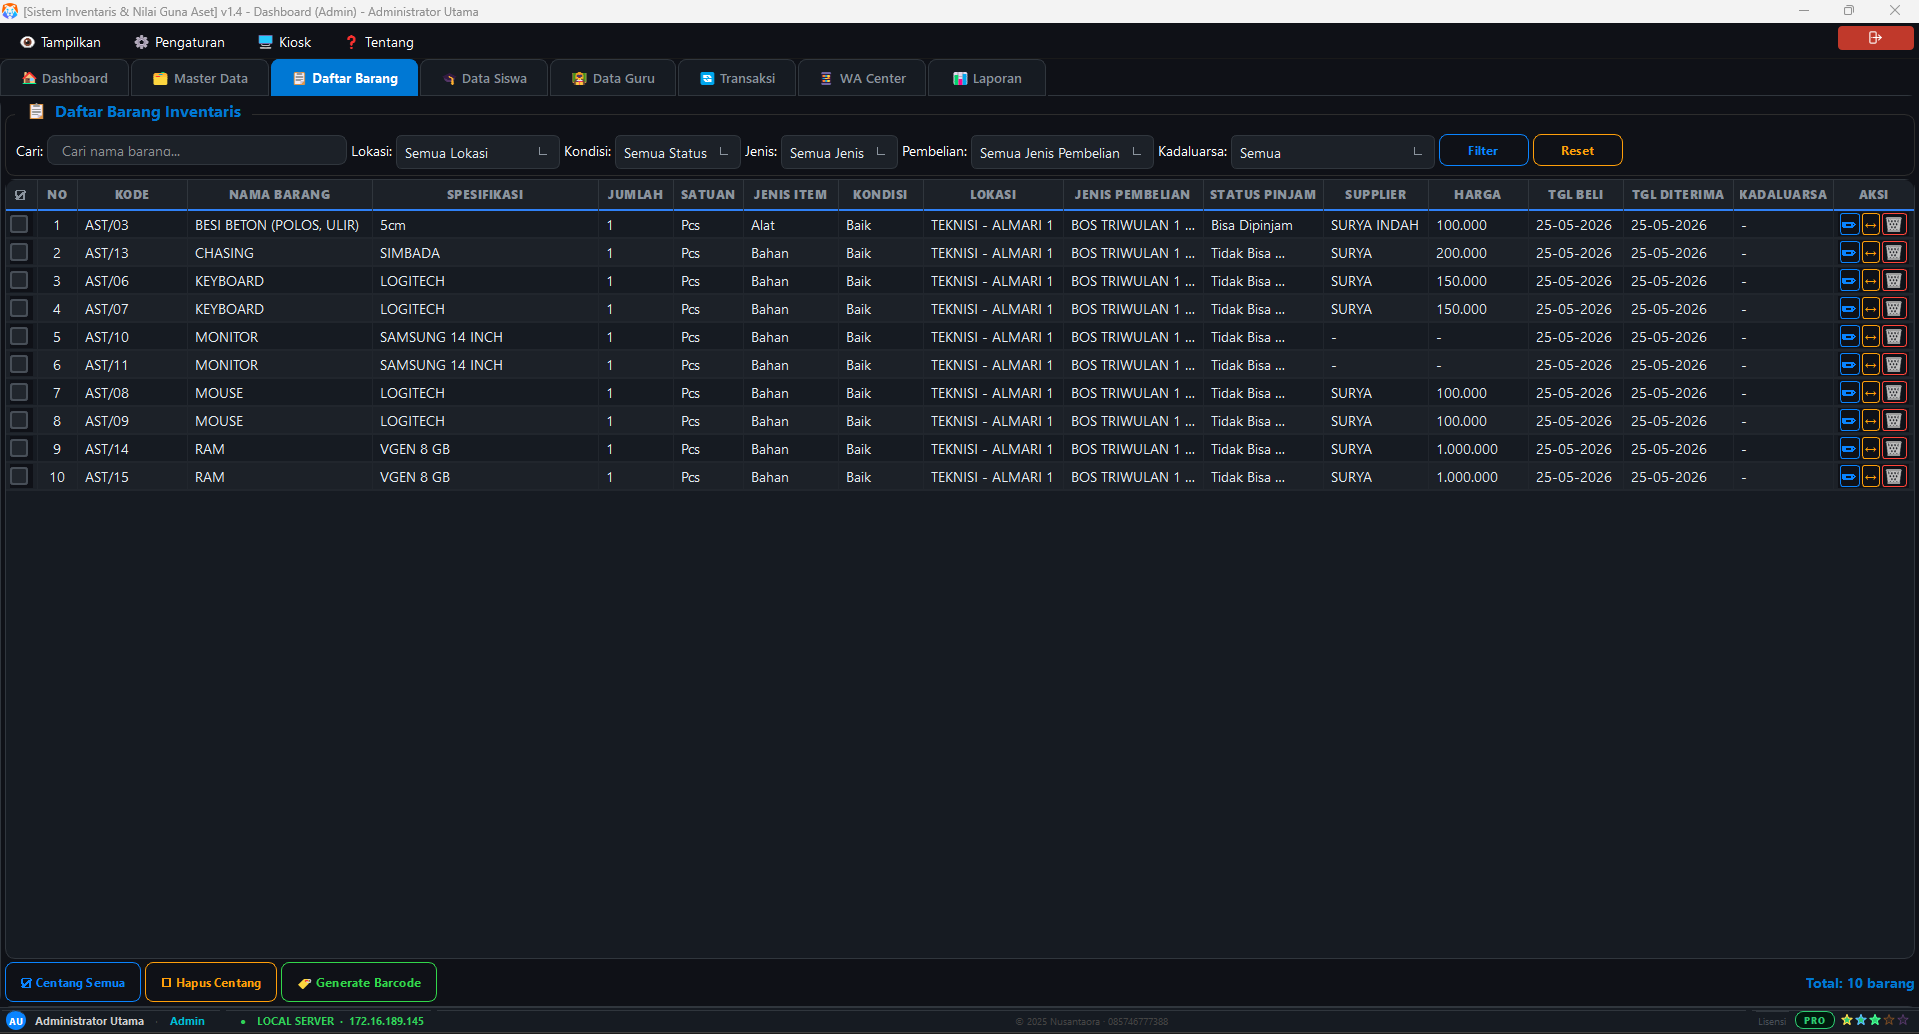
Task: Open the Pengaturan menu
Action: click(x=180, y=42)
